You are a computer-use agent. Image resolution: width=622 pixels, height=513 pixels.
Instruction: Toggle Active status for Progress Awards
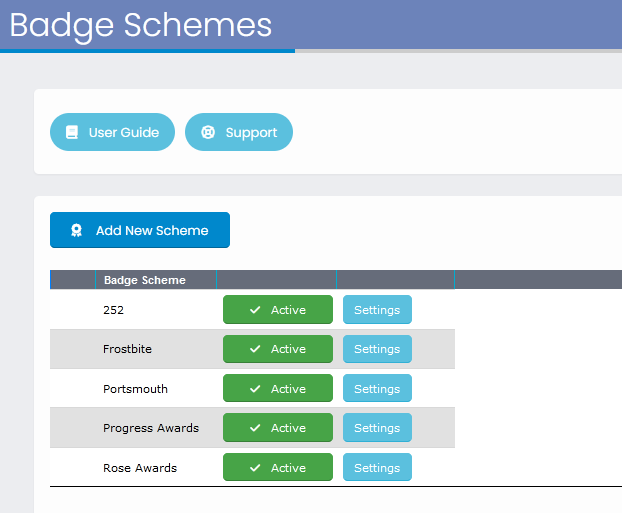coord(278,427)
